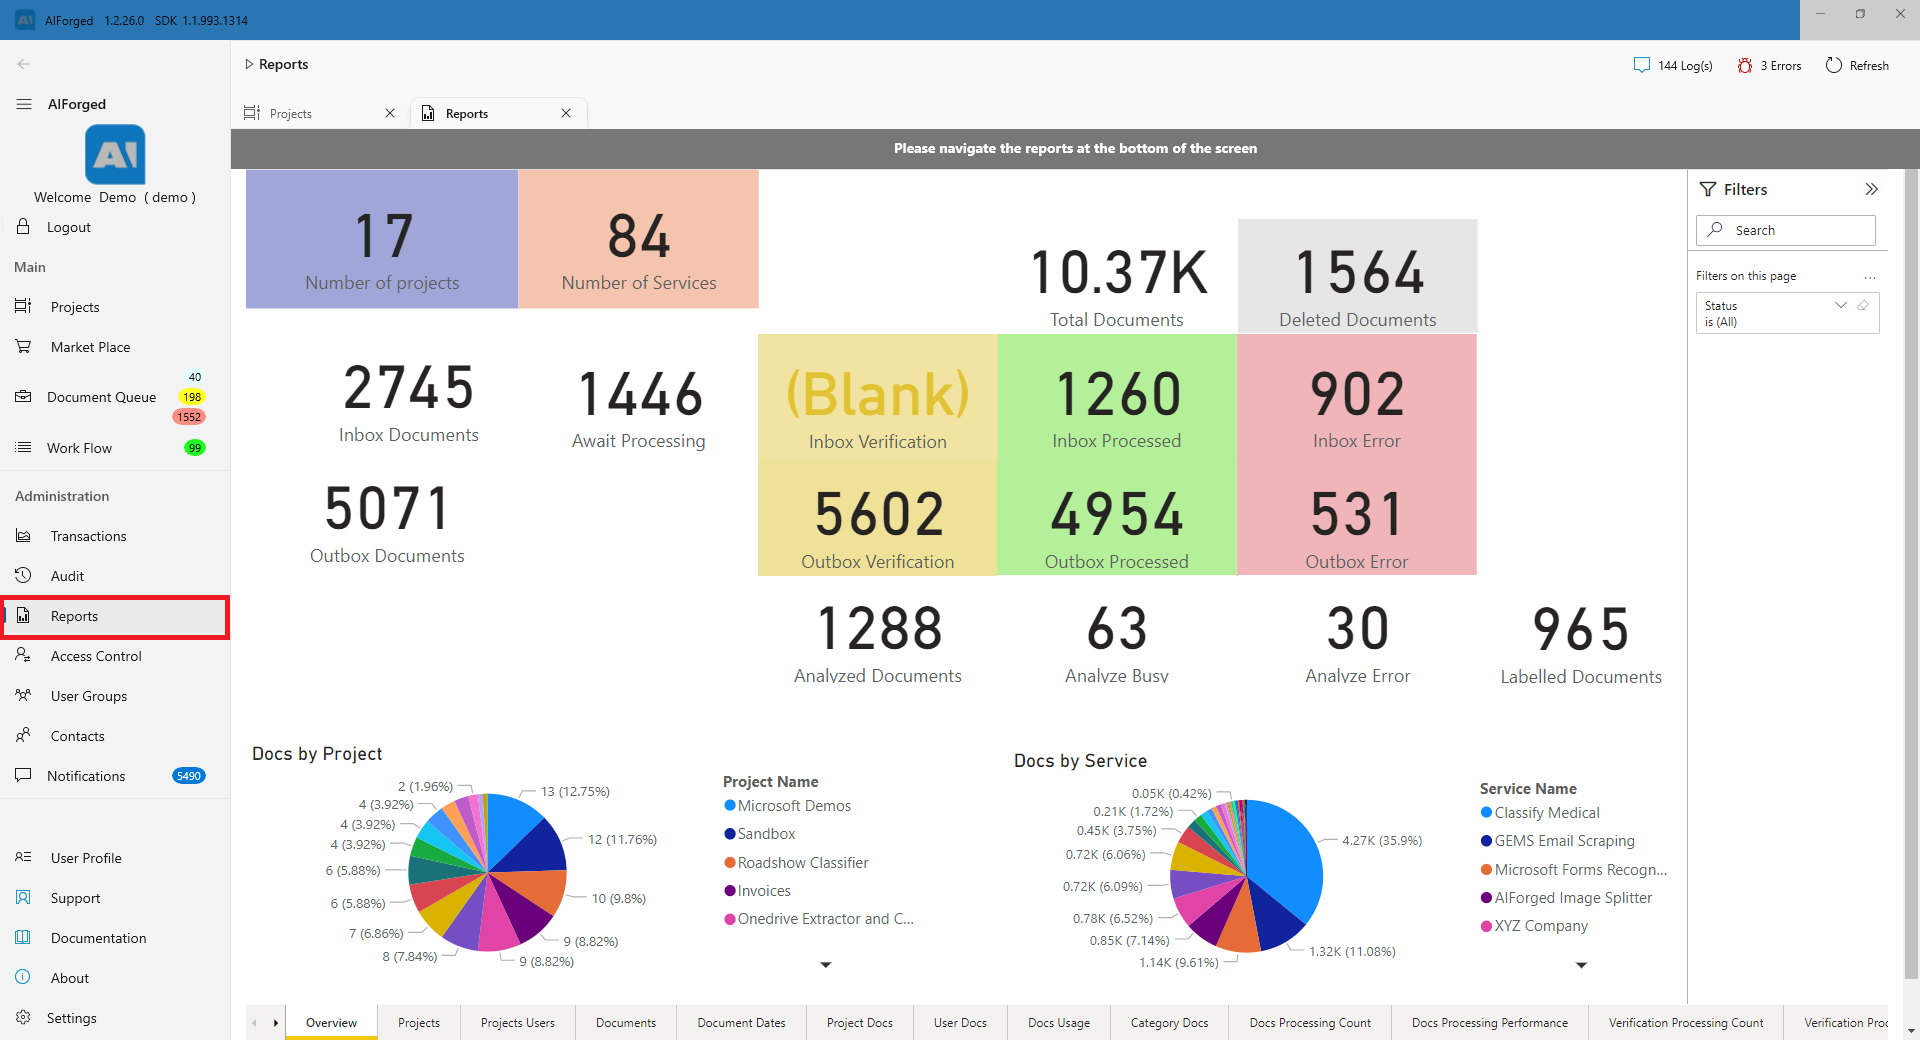Viewport: 1920px width, 1040px height.
Task: Open Project Docs report tab
Action: point(860,1023)
